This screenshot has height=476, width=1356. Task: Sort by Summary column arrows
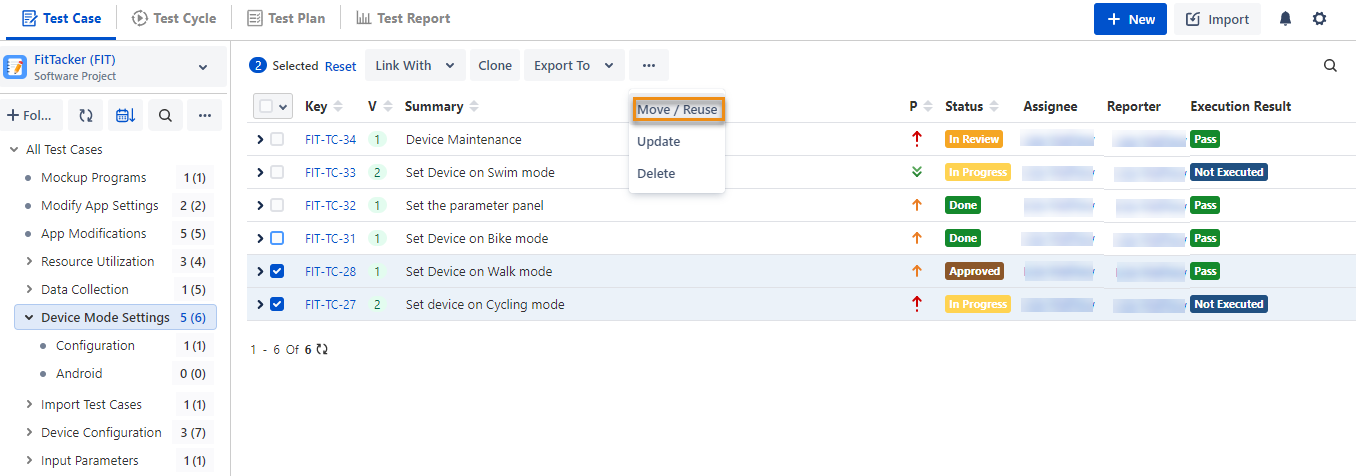coord(474,106)
